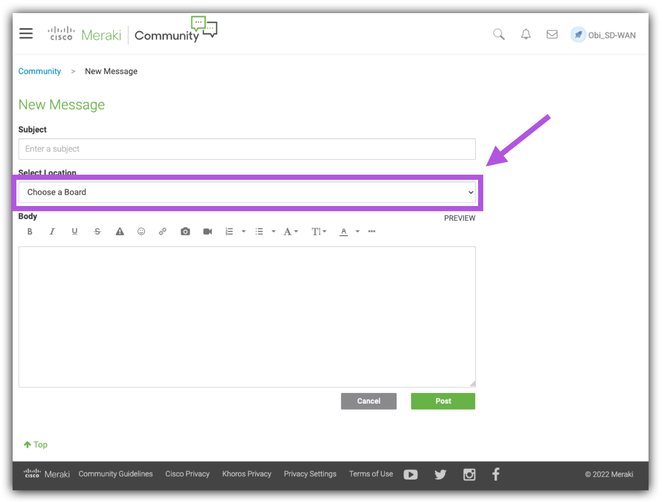
Task: Insert a photo with camera icon
Action: [x=185, y=232]
